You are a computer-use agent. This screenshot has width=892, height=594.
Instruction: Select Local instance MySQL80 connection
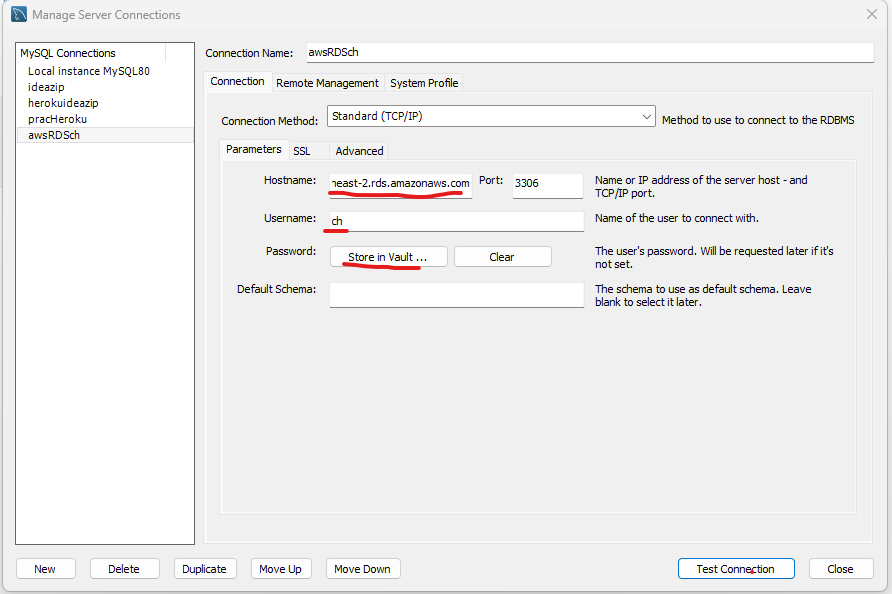point(89,71)
